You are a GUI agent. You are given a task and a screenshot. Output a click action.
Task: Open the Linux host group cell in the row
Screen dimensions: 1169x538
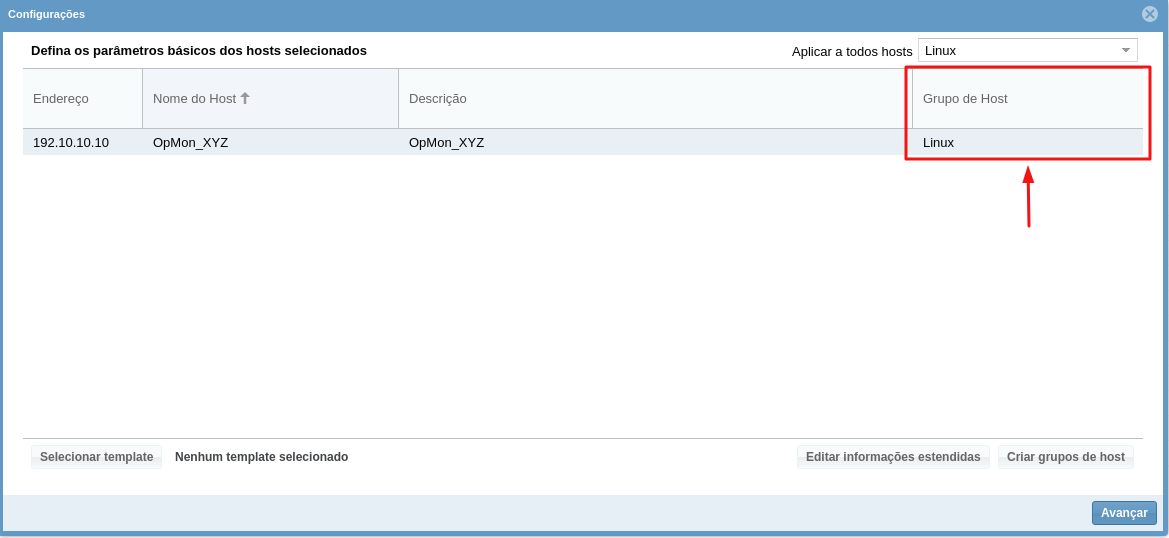(x=939, y=143)
